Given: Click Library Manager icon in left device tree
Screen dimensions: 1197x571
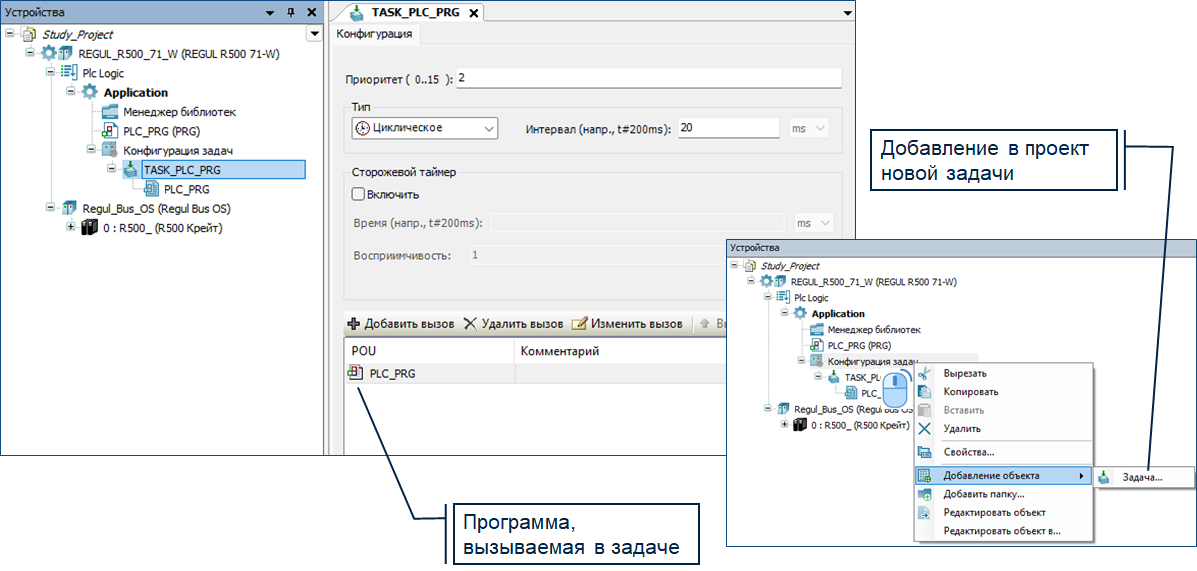Looking at the screenshot, I should 109,112.
